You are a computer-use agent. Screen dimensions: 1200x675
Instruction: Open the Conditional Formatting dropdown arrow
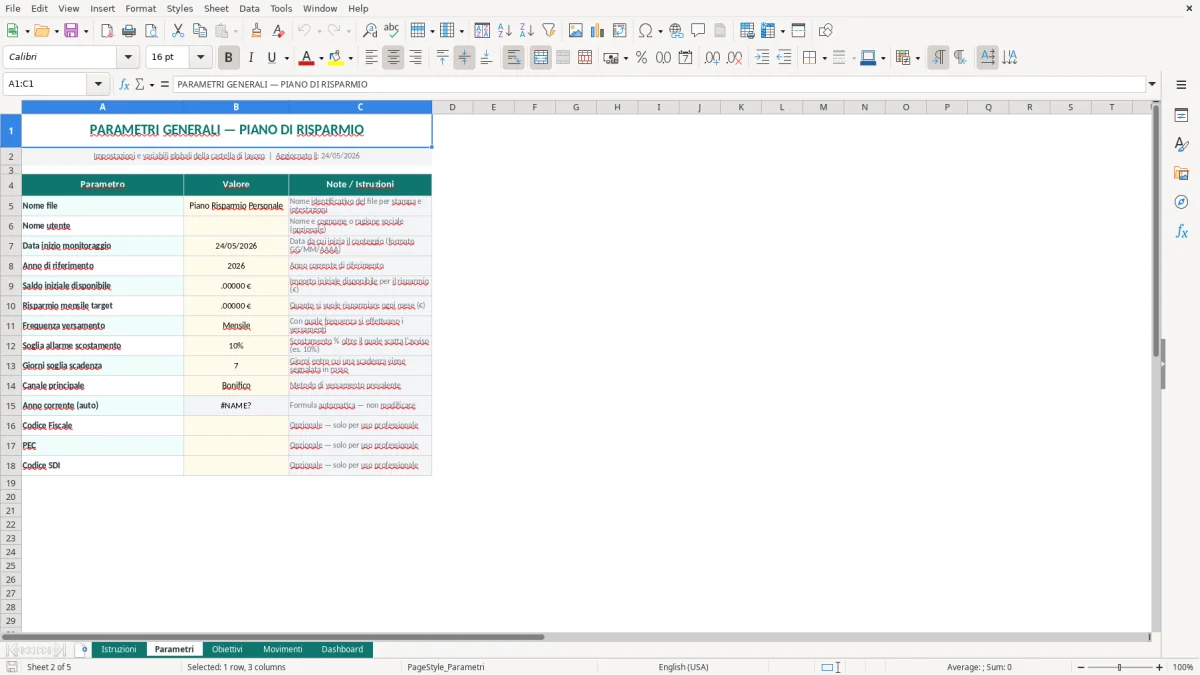(x=917, y=58)
